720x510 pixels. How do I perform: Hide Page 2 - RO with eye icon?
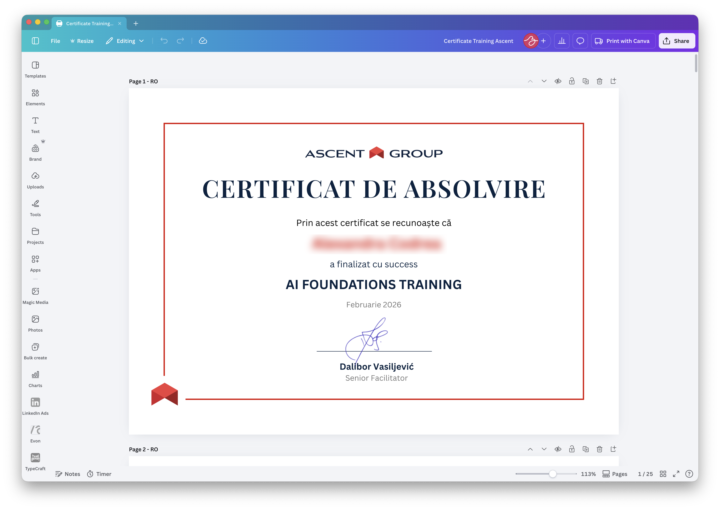(558, 449)
